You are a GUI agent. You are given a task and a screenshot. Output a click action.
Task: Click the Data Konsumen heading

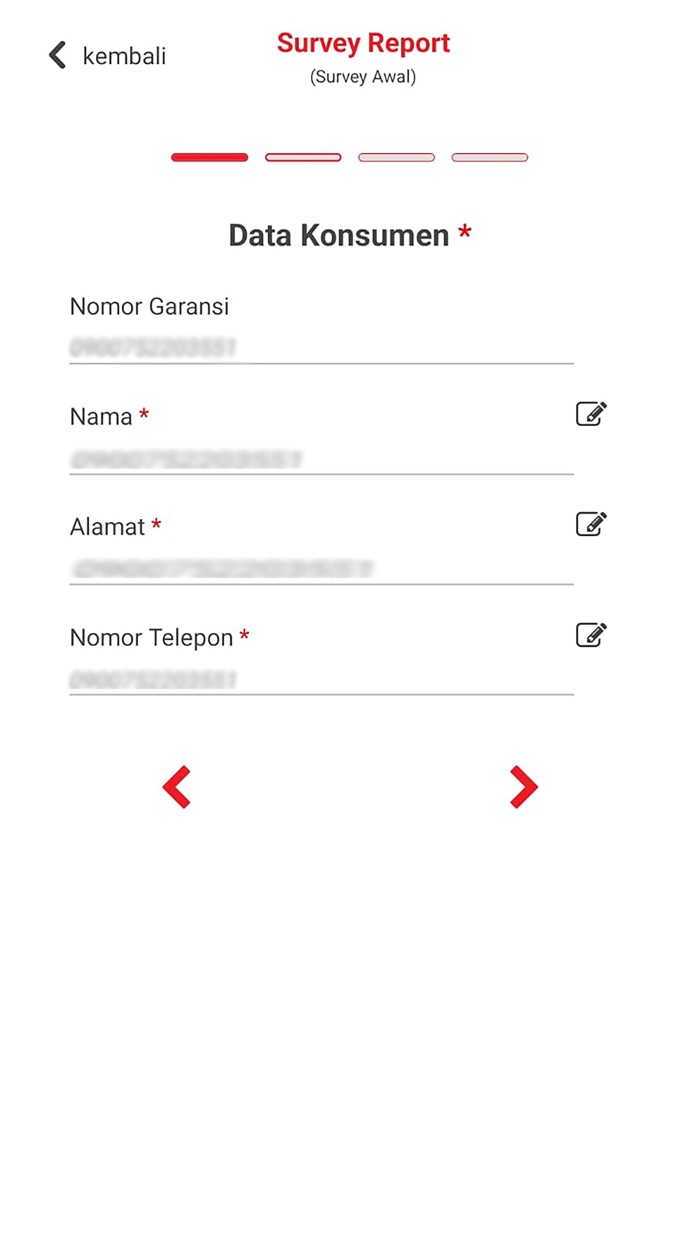pyautogui.click(x=339, y=235)
